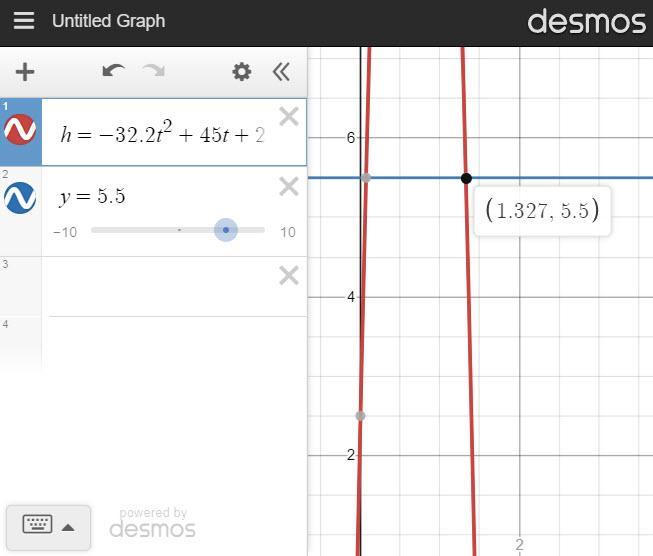Click the gray y-intercept point near 2.5

pos(361,416)
